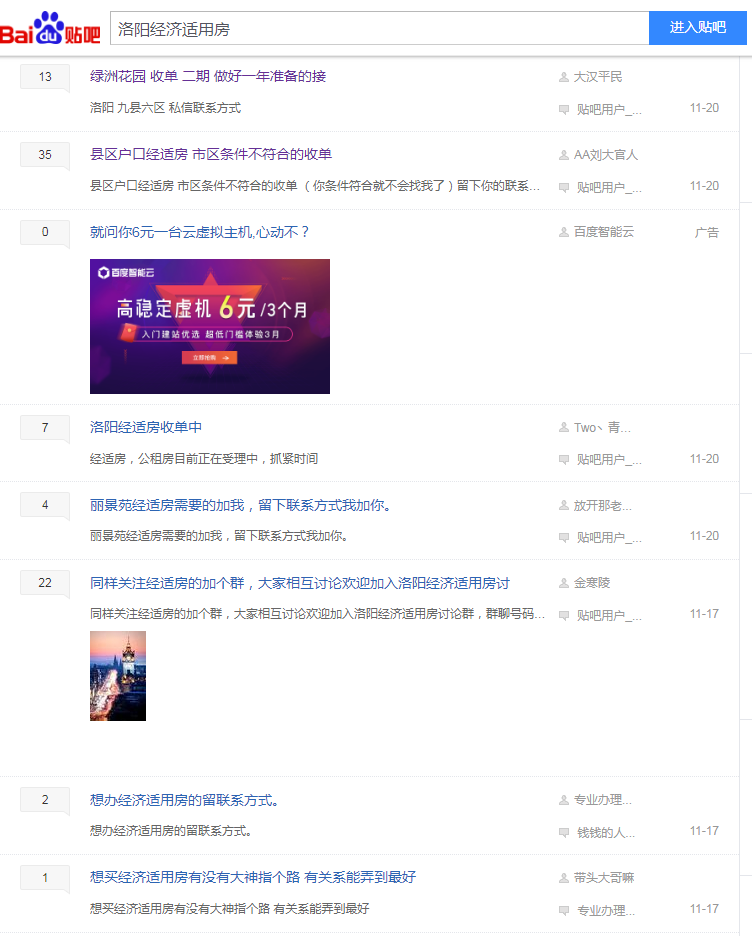Click last replier 专业办理... in 想买经济适用房 row
Screen dimensions: 752x936
tap(606, 910)
